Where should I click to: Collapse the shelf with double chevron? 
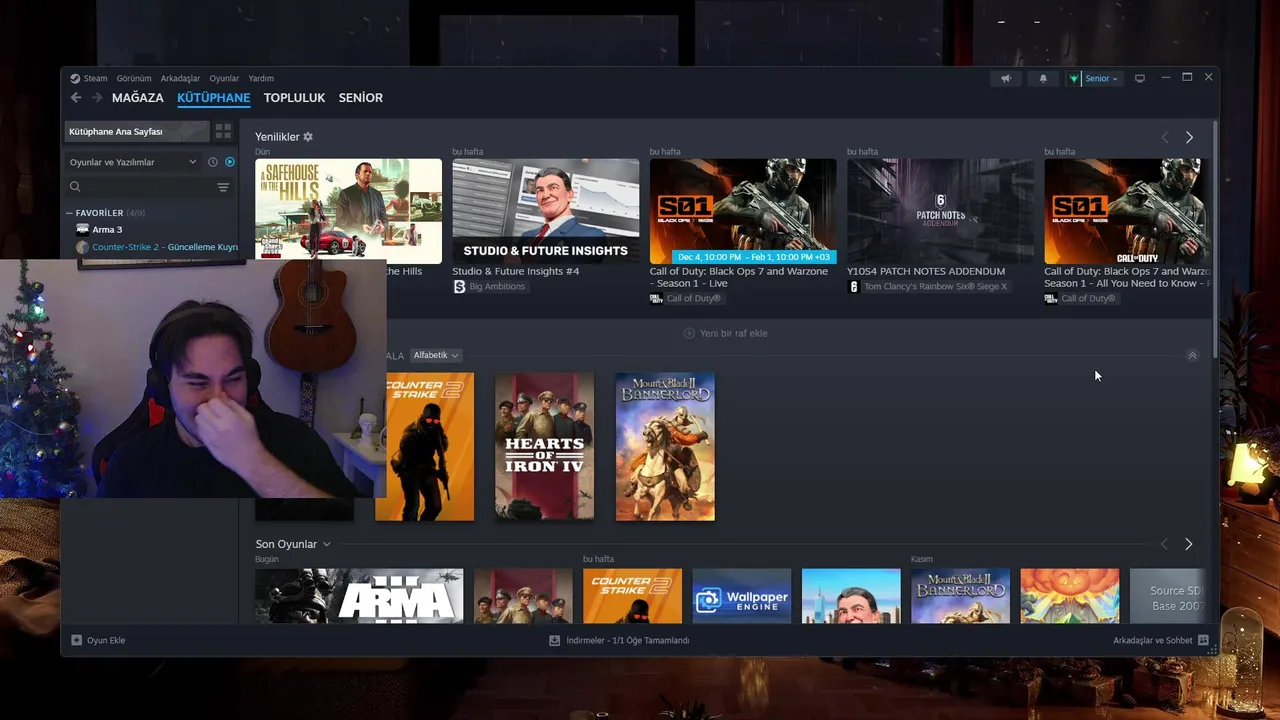1192,355
